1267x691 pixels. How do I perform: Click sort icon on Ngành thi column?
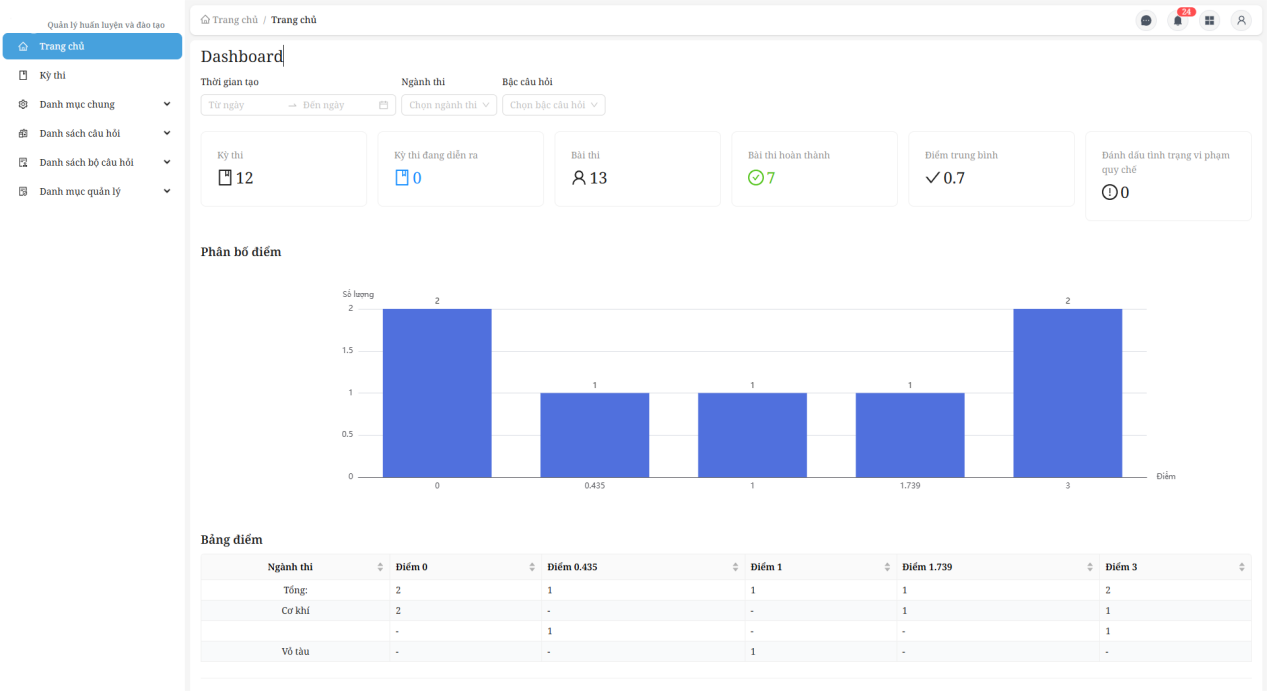(380, 567)
